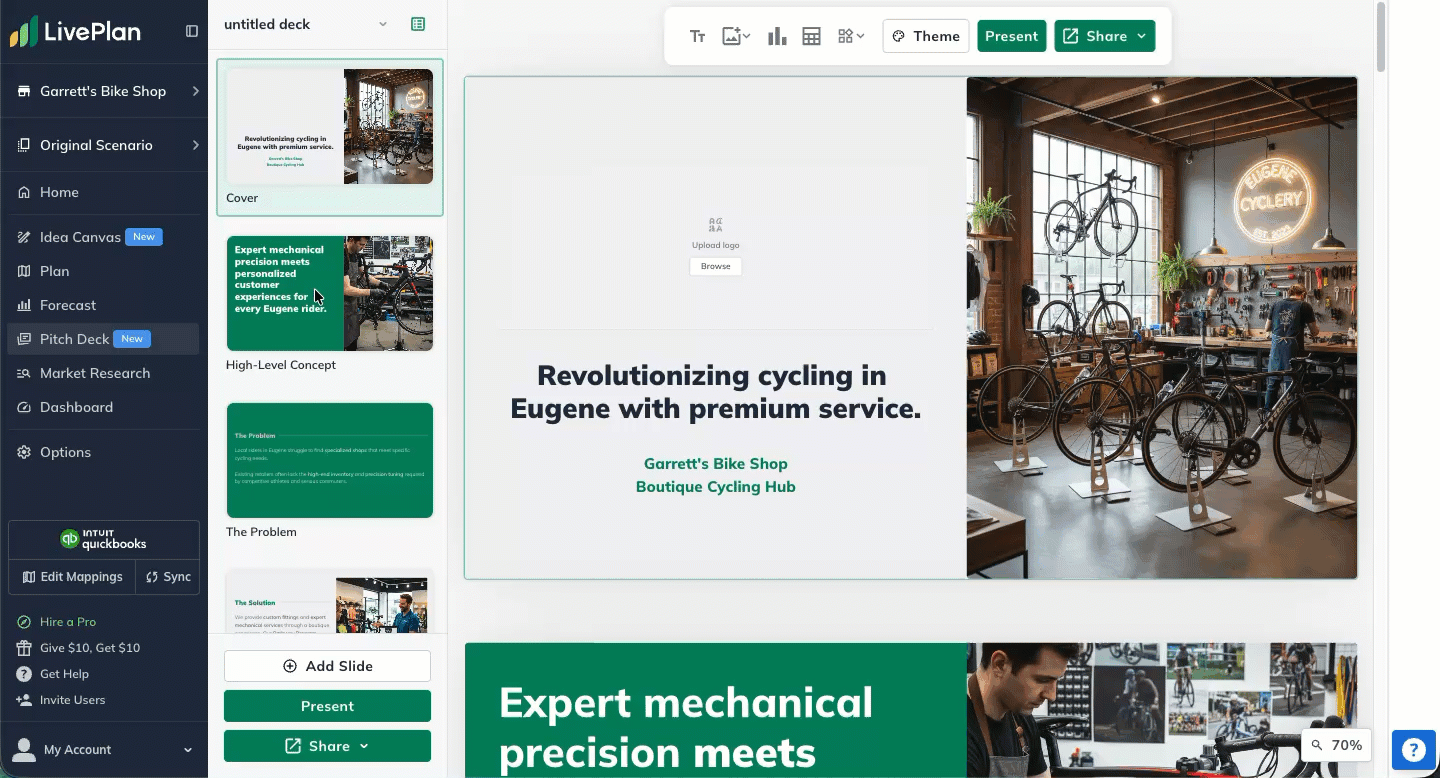The image size is (1440, 778).
Task: Click the insert table icon
Action: pyautogui.click(x=811, y=36)
